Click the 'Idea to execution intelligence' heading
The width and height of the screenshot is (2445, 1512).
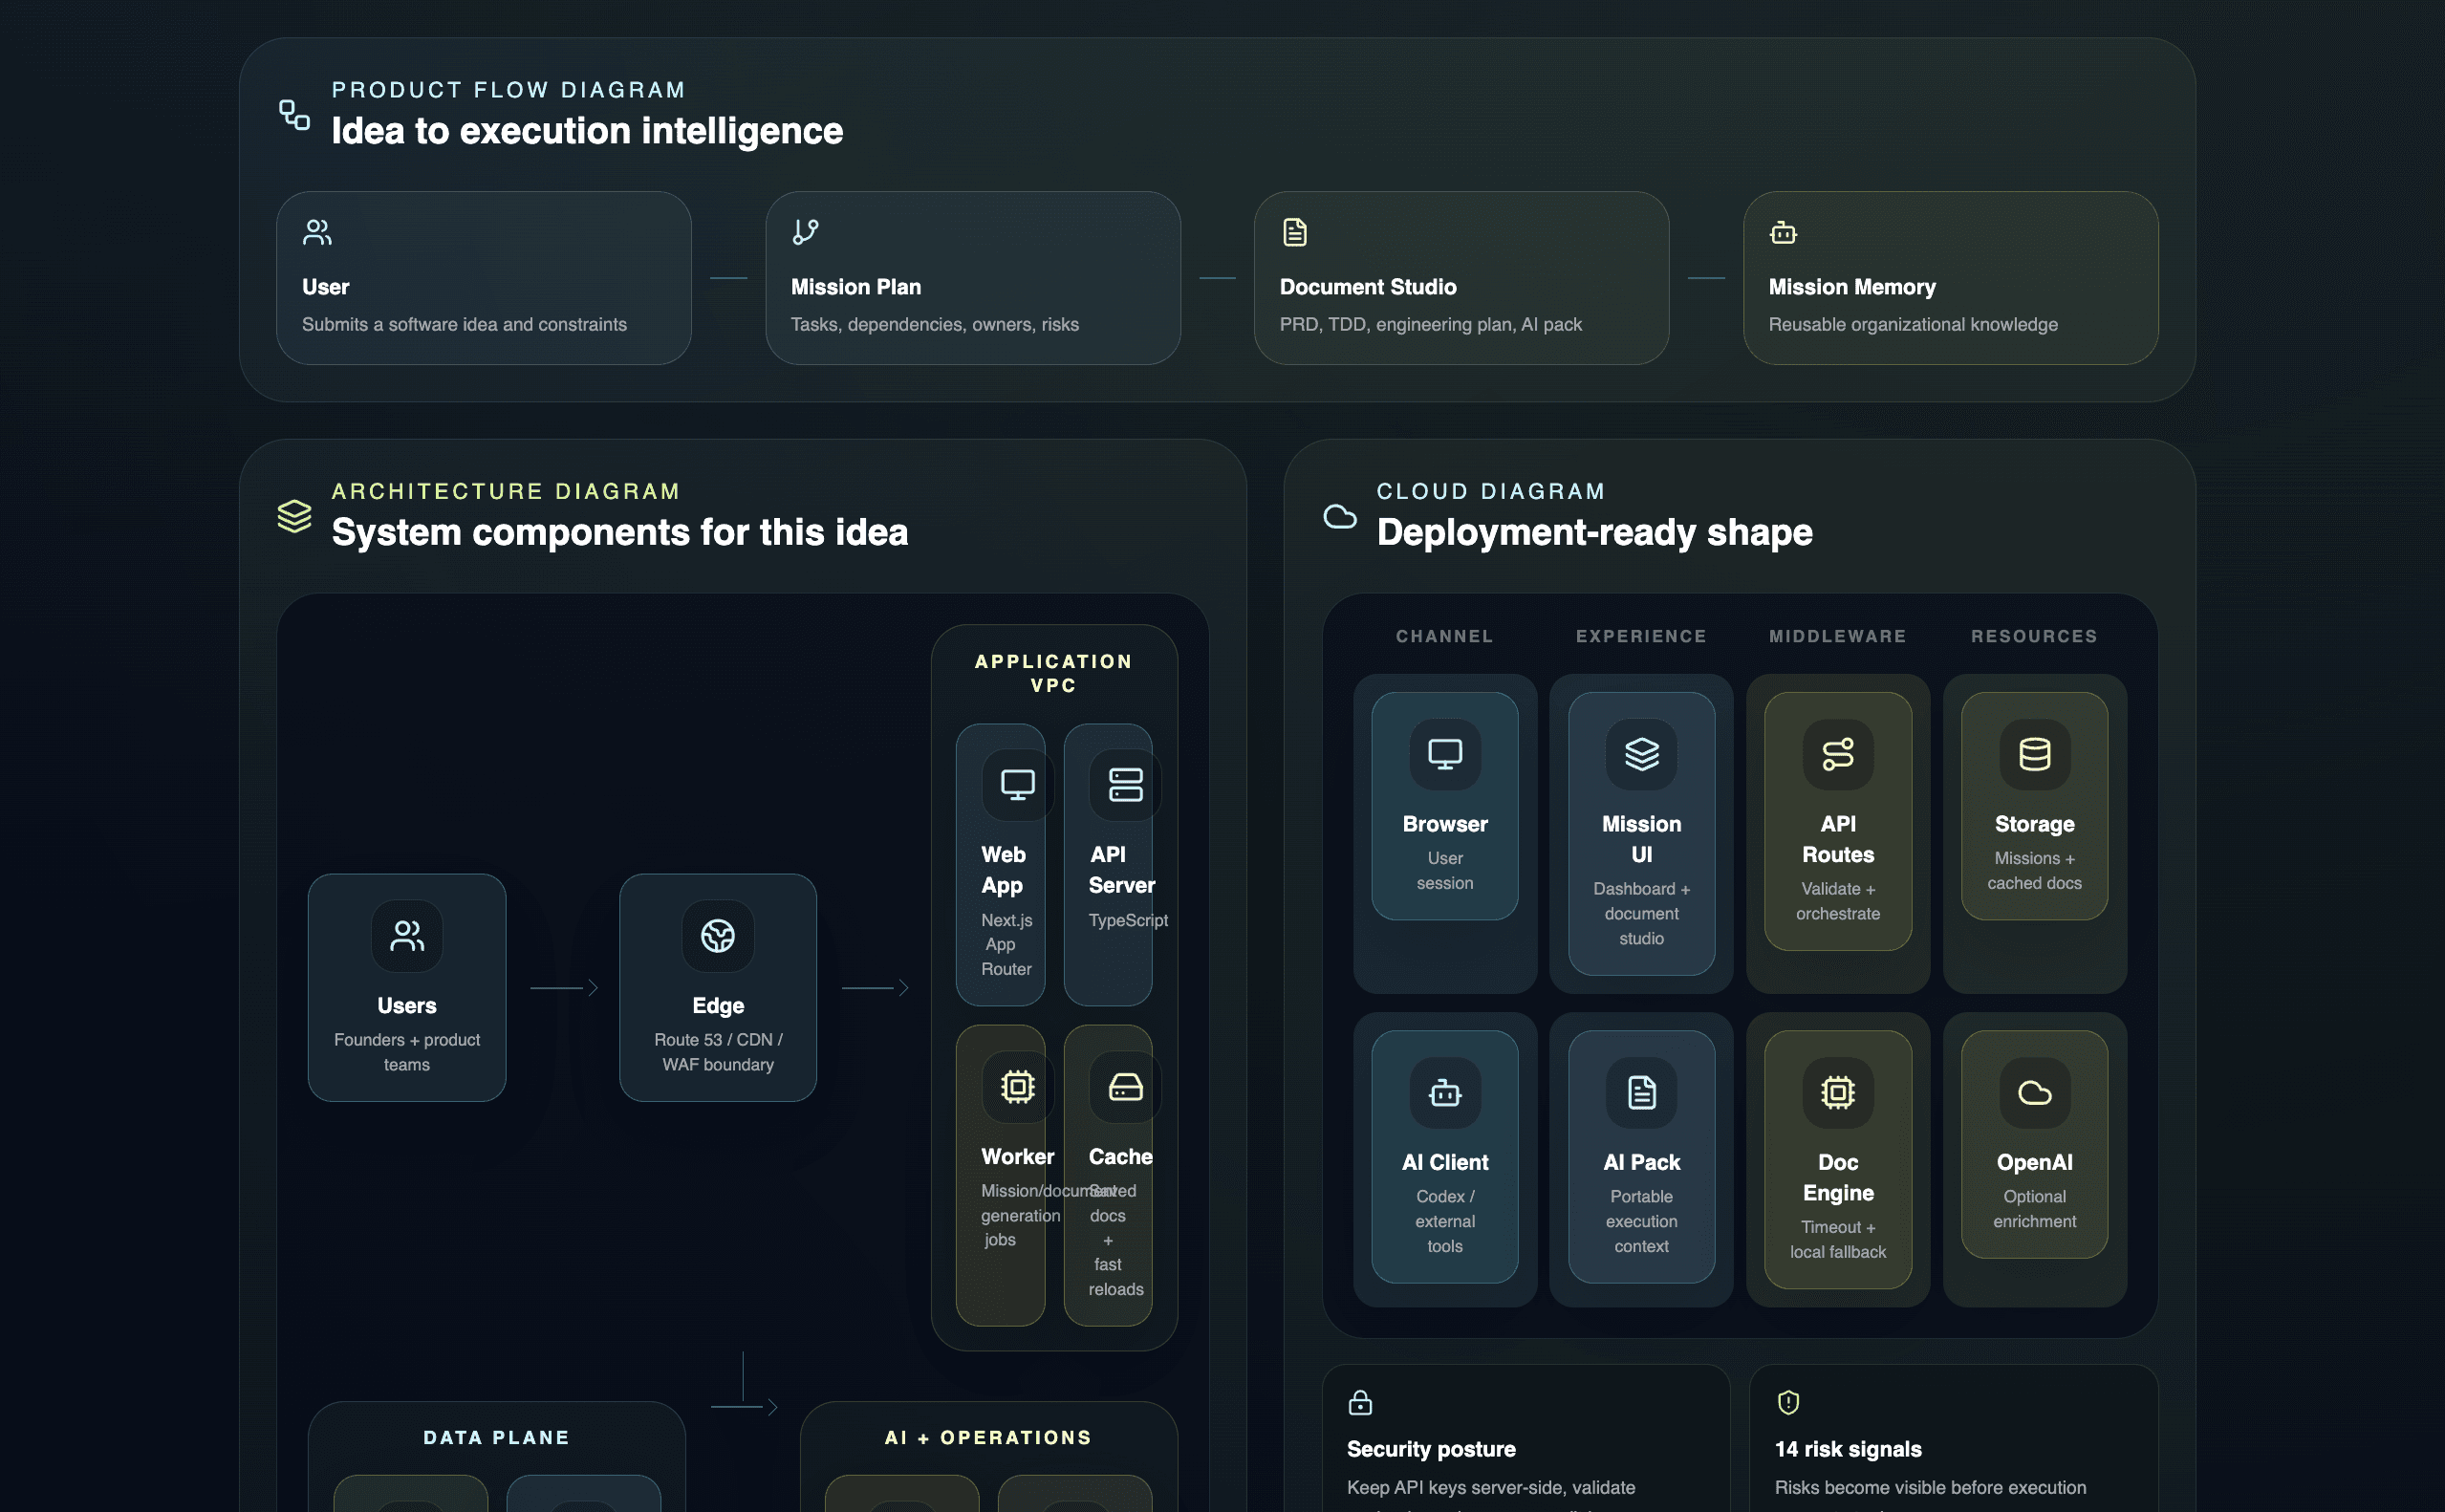pos(587,131)
